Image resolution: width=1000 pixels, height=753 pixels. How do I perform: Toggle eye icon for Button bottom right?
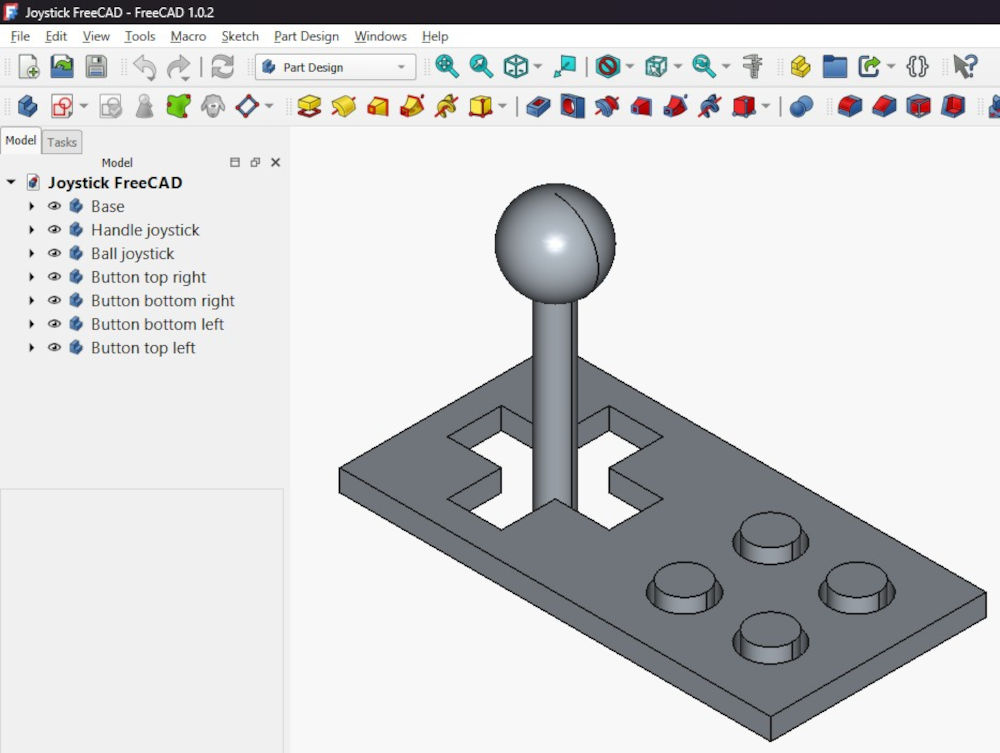click(x=54, y=300)
